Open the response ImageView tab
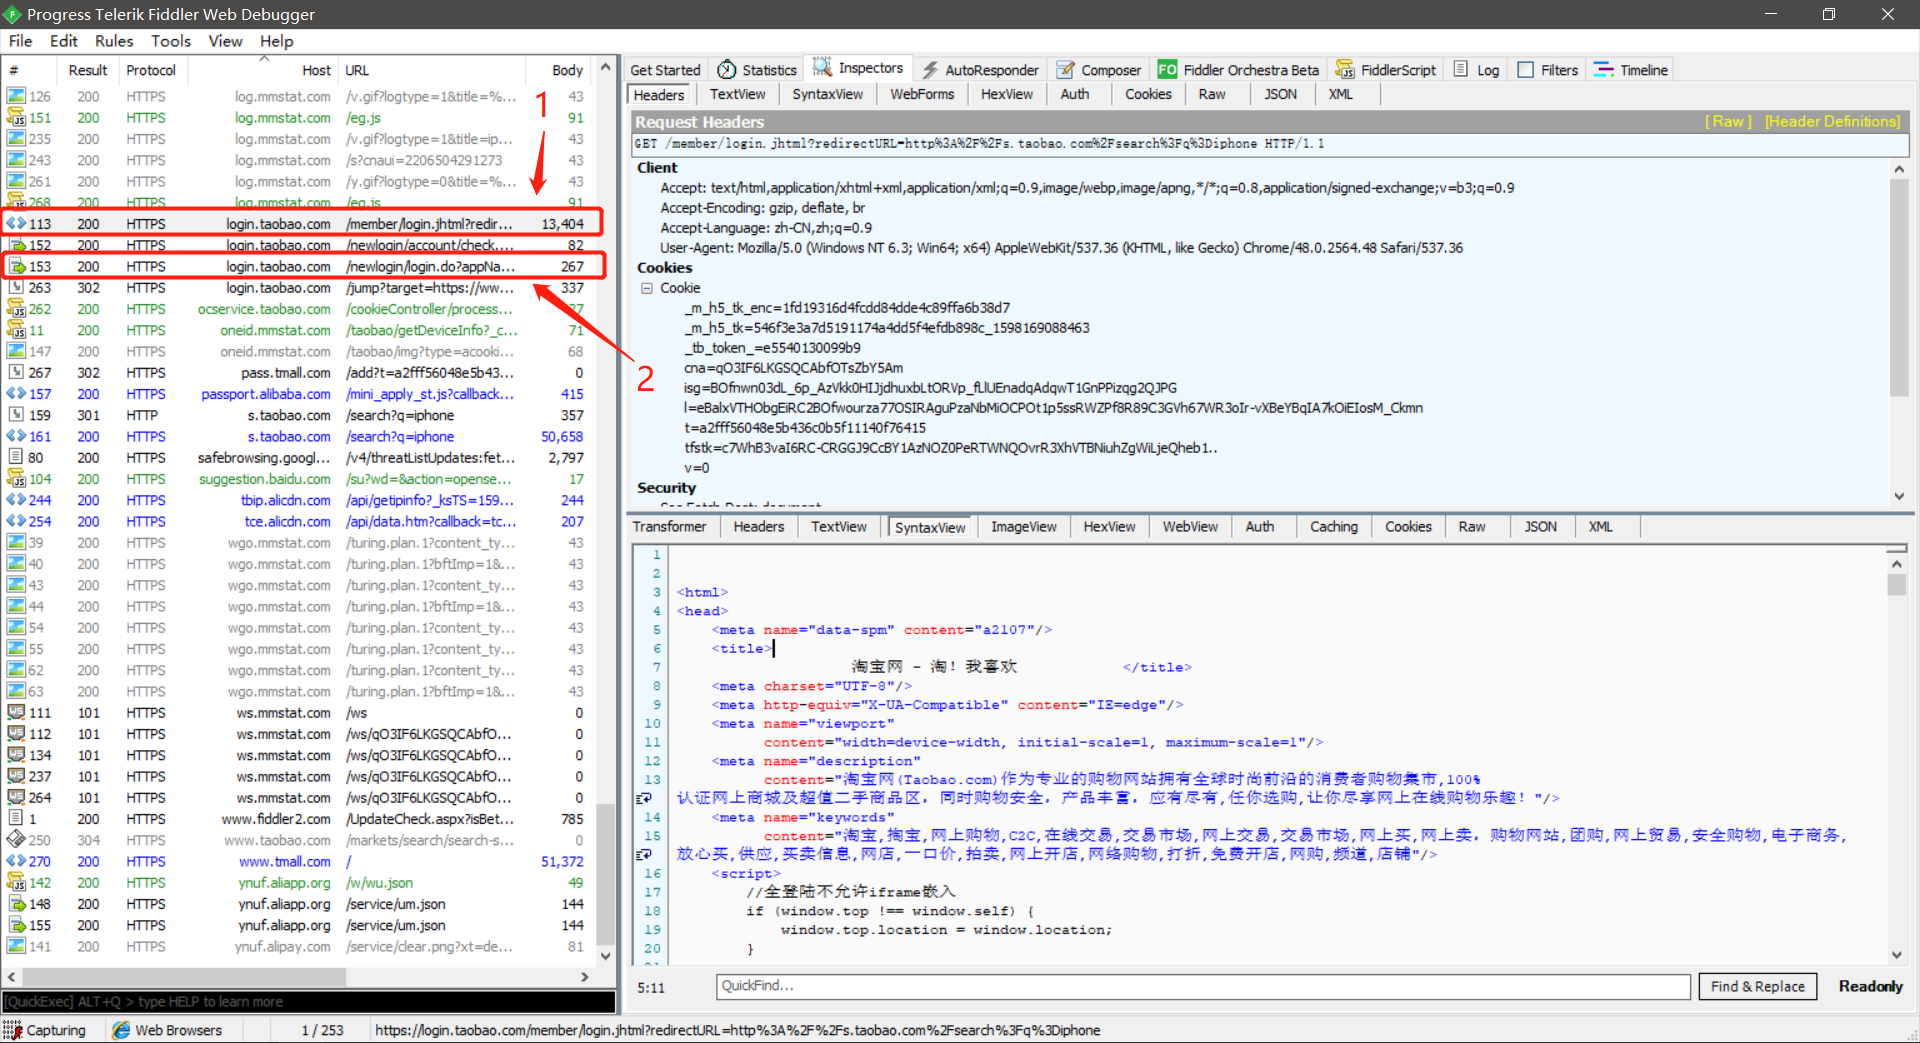Screen dimensions: 1920x1043 click(1023, 527)
